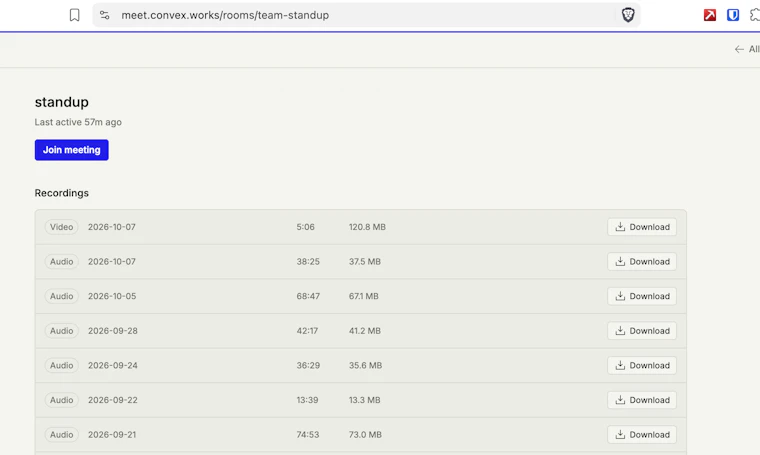This screenshot has width=760, height=455.
Task: Select the Video tag on first recording
Action: pyautogui.click(x=62, y=227)
